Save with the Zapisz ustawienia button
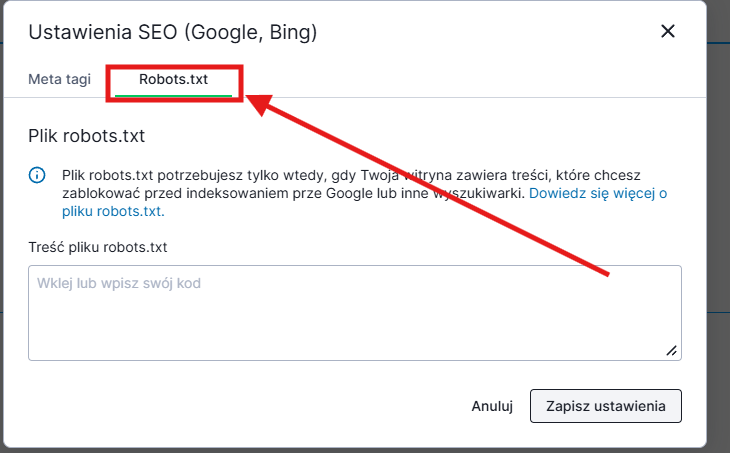 pyautogui.click(x=605, y=406)
